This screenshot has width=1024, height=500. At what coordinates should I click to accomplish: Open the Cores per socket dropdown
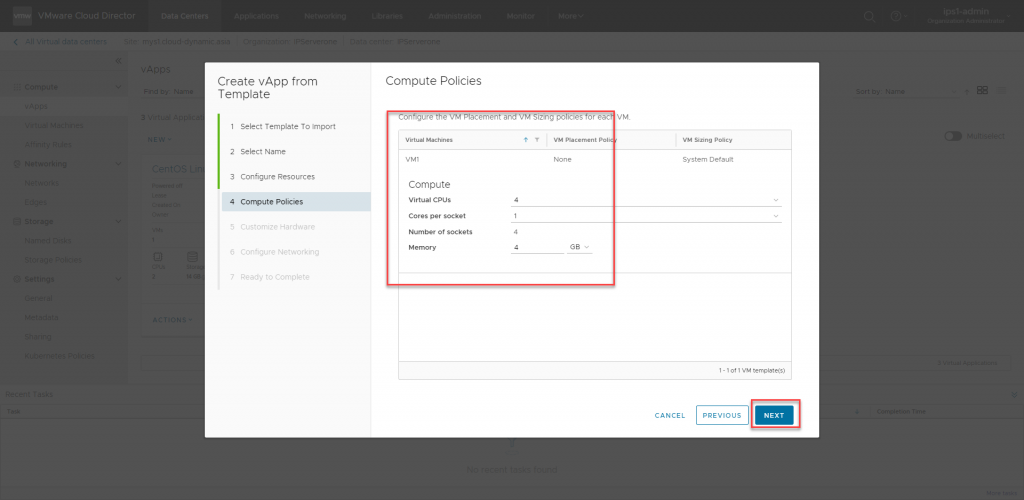point(645,216)
